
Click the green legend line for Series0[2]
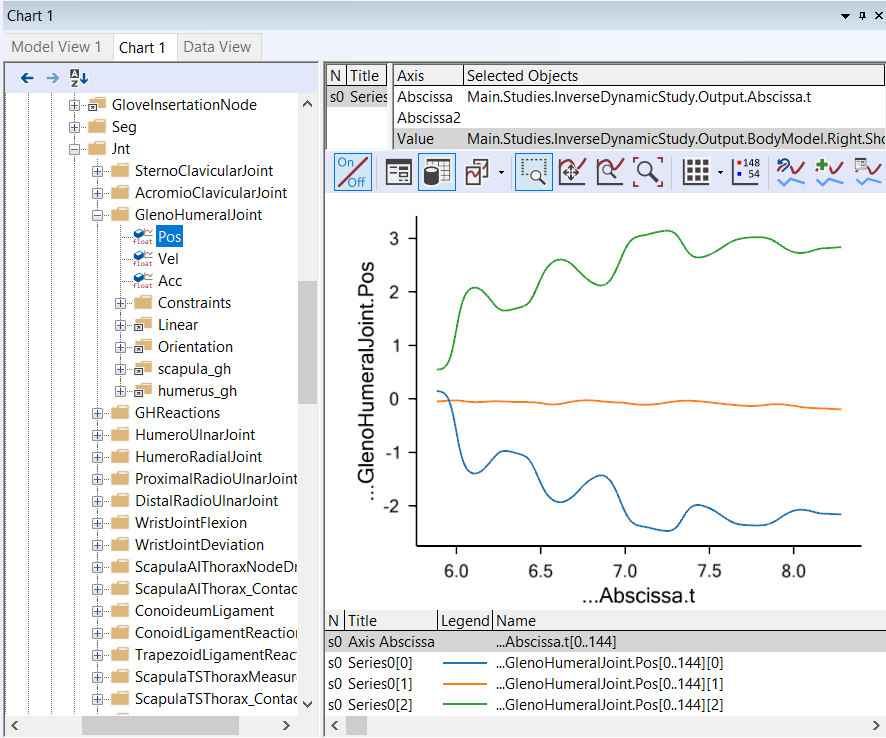click(464, 705)
